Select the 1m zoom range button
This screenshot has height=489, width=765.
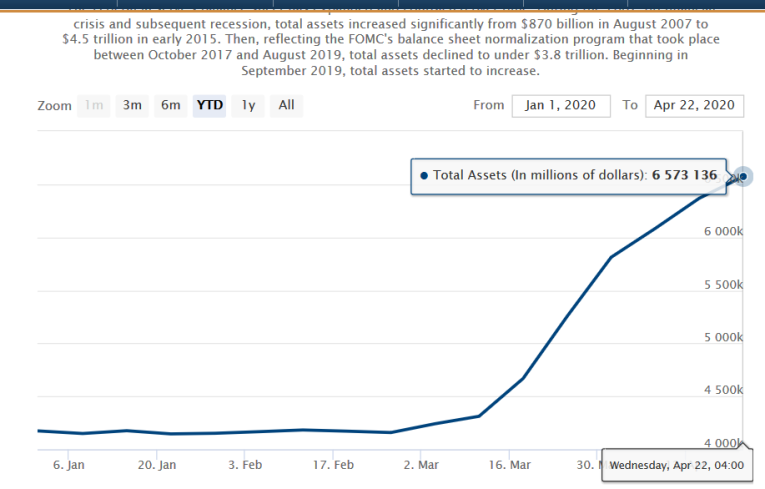pyautogui.click(x=94, y=105)
